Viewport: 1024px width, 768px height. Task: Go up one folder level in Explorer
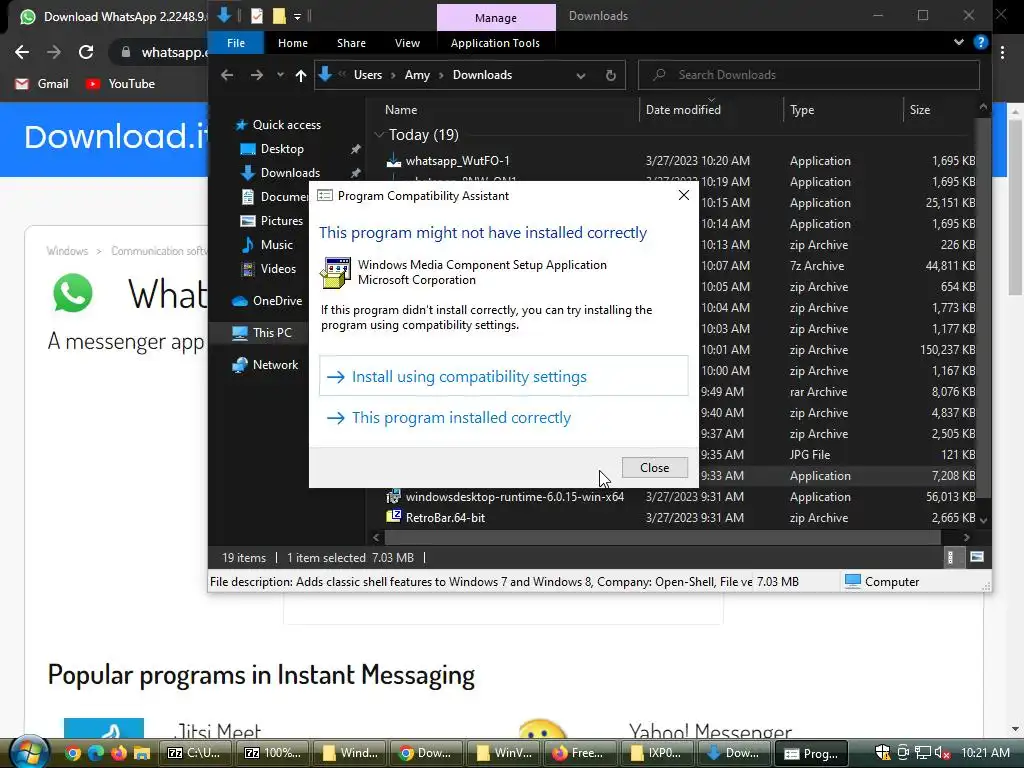point(300,75)
